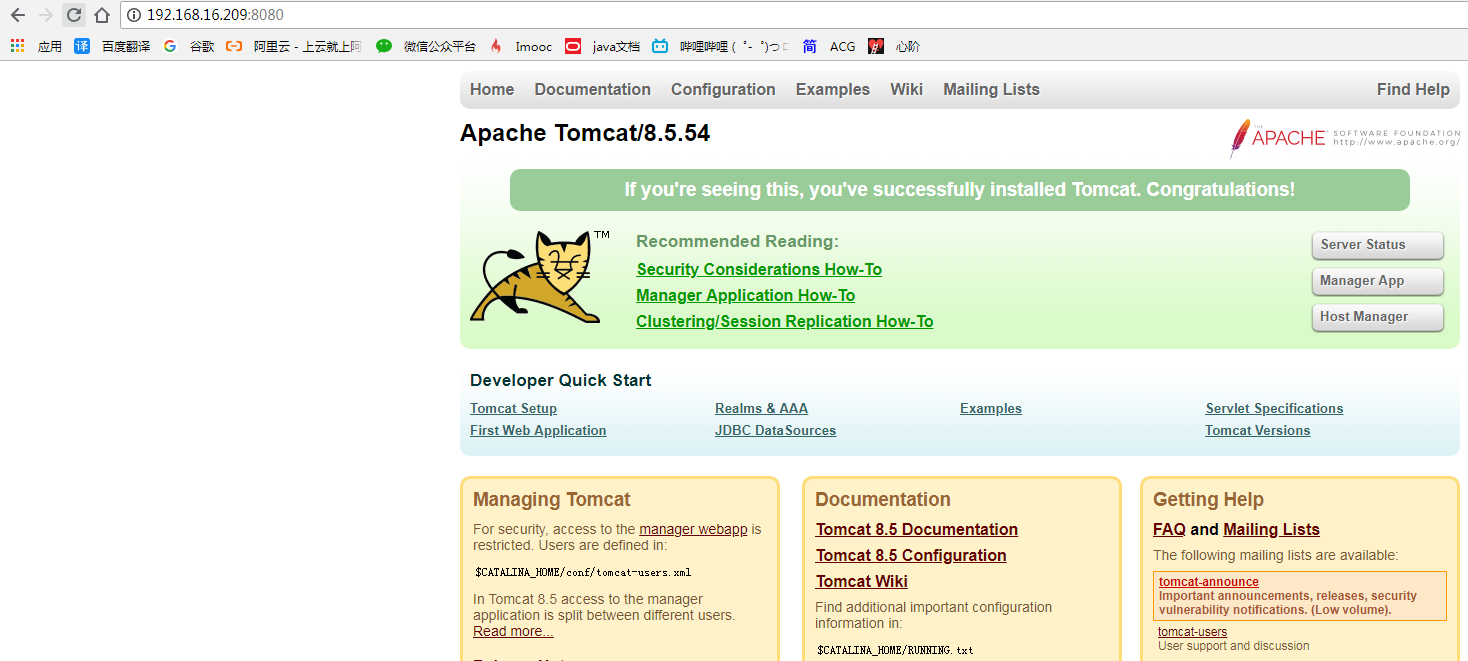Image resolution: width=1468 pixels, height=661 pixels.
Task: Click the Server Status button
Action: pyautogui.click(x=1378, y=245)
